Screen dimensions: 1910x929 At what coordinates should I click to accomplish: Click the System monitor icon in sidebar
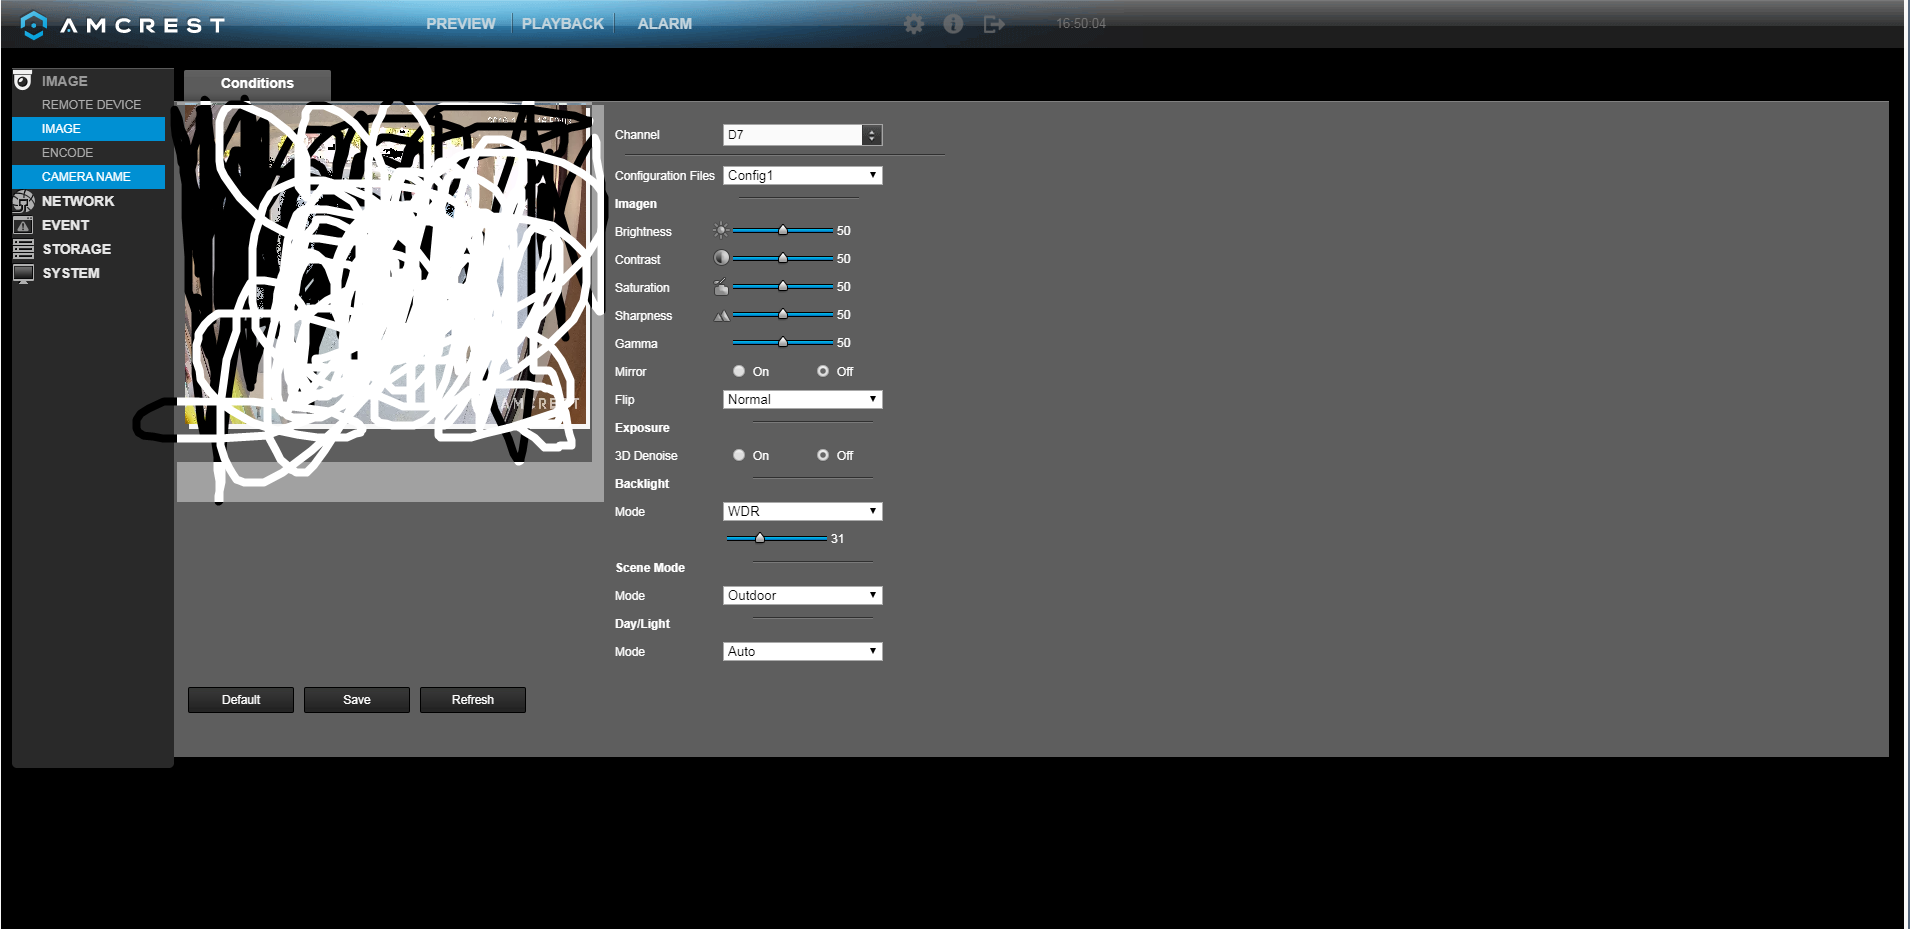click(x=23, y=273)
